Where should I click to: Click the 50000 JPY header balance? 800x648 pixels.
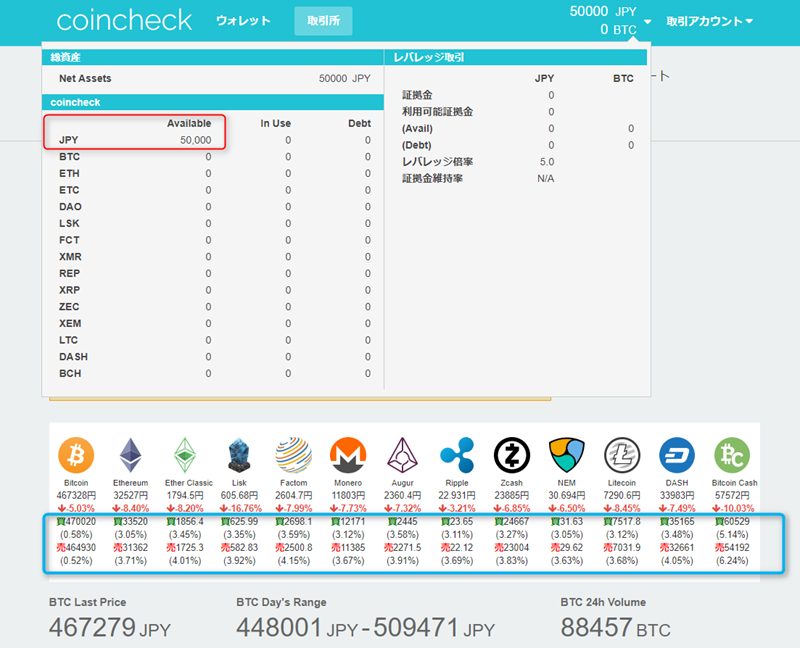click(x=603, y=11)
